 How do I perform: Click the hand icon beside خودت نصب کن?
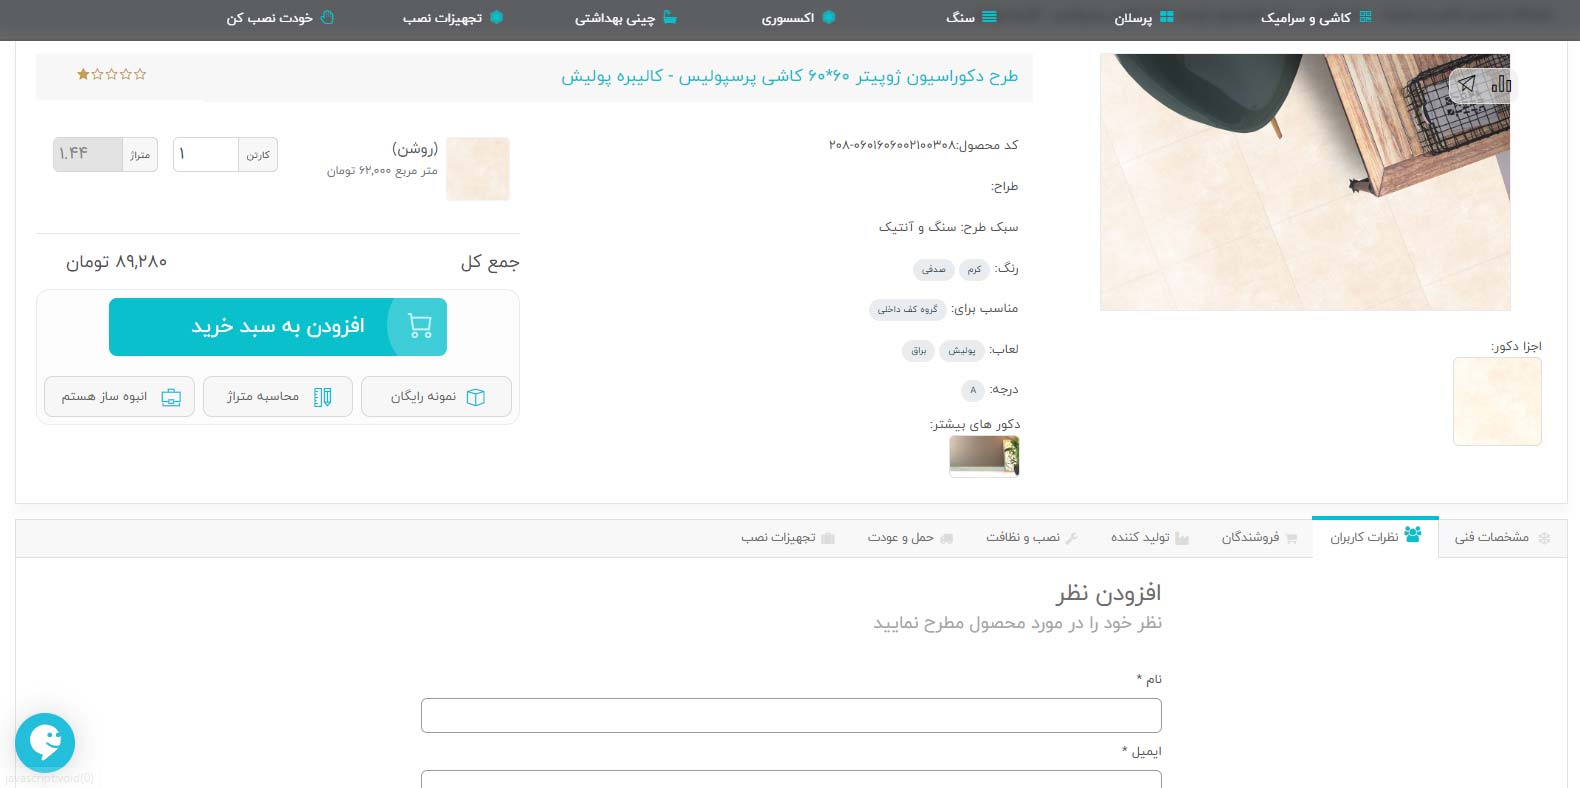327,17
